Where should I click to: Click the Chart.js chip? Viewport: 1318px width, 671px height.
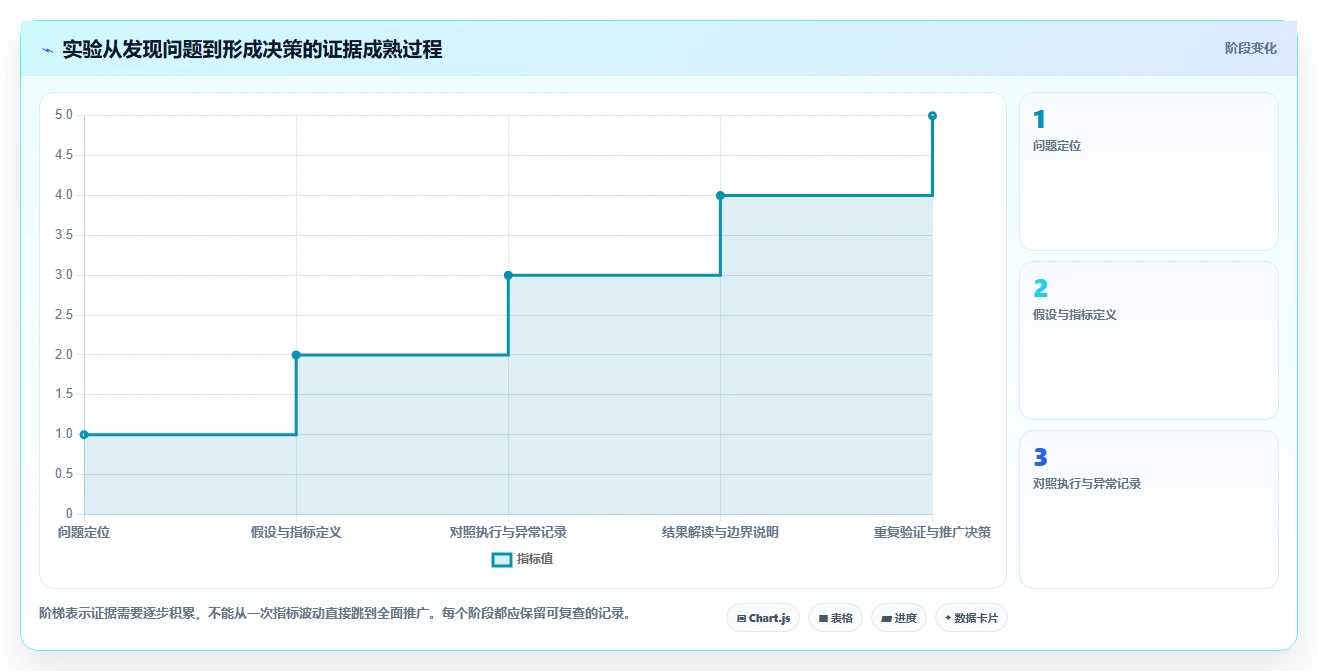pyautogui.click(x=763, y=618)
